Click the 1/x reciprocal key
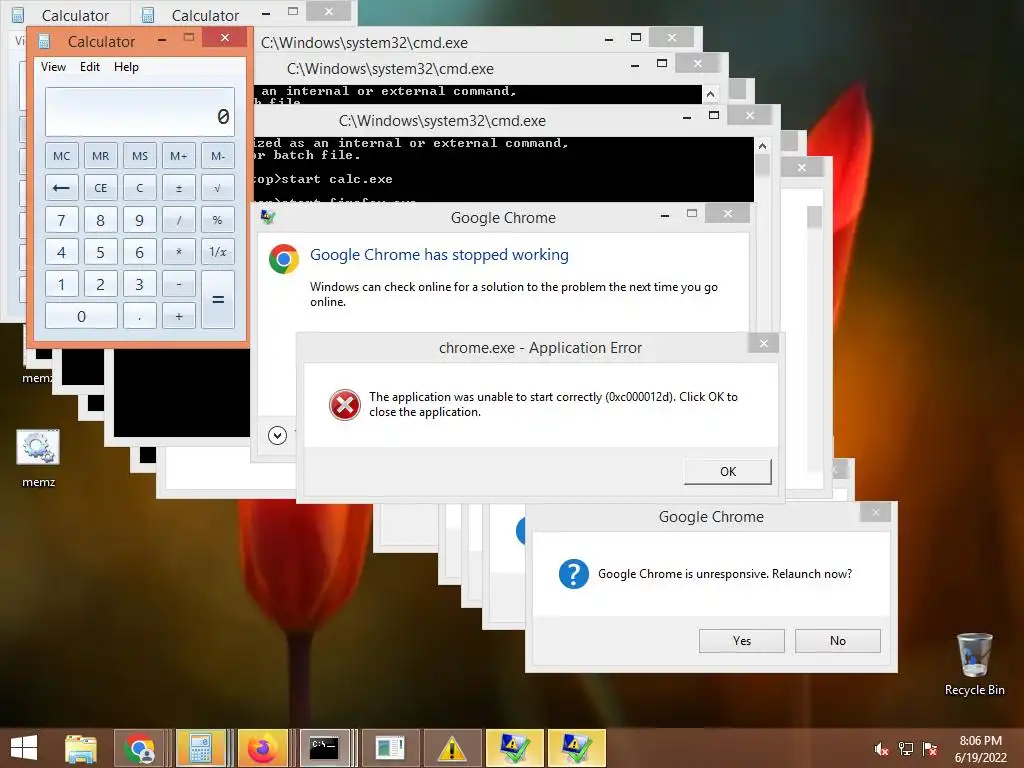Image resolution: width=1024 pixels, height=768 pixels. click(x=217, y=251)
